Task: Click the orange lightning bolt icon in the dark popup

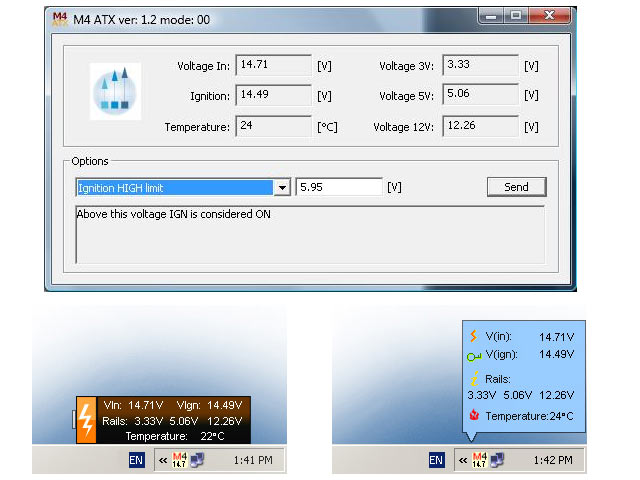Action: point(86,420)
